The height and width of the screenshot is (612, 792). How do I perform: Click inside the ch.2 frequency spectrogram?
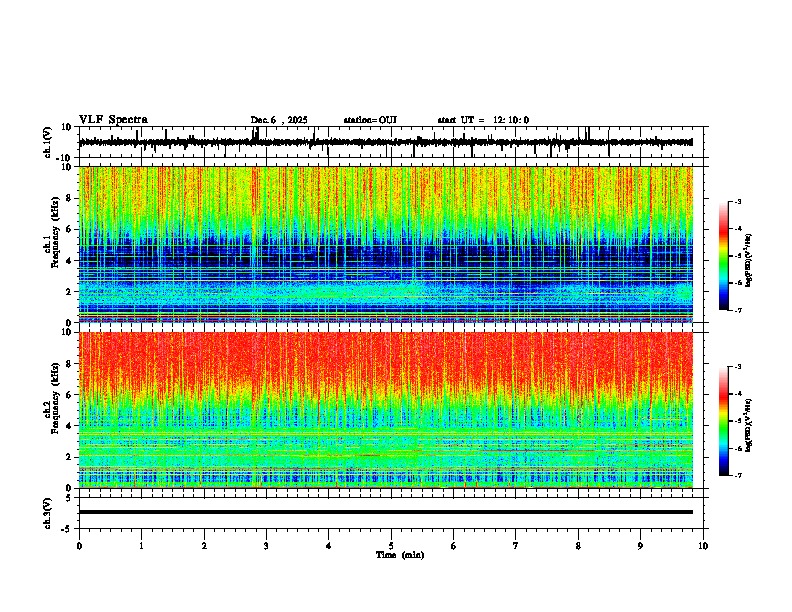[x=386, y=410]
